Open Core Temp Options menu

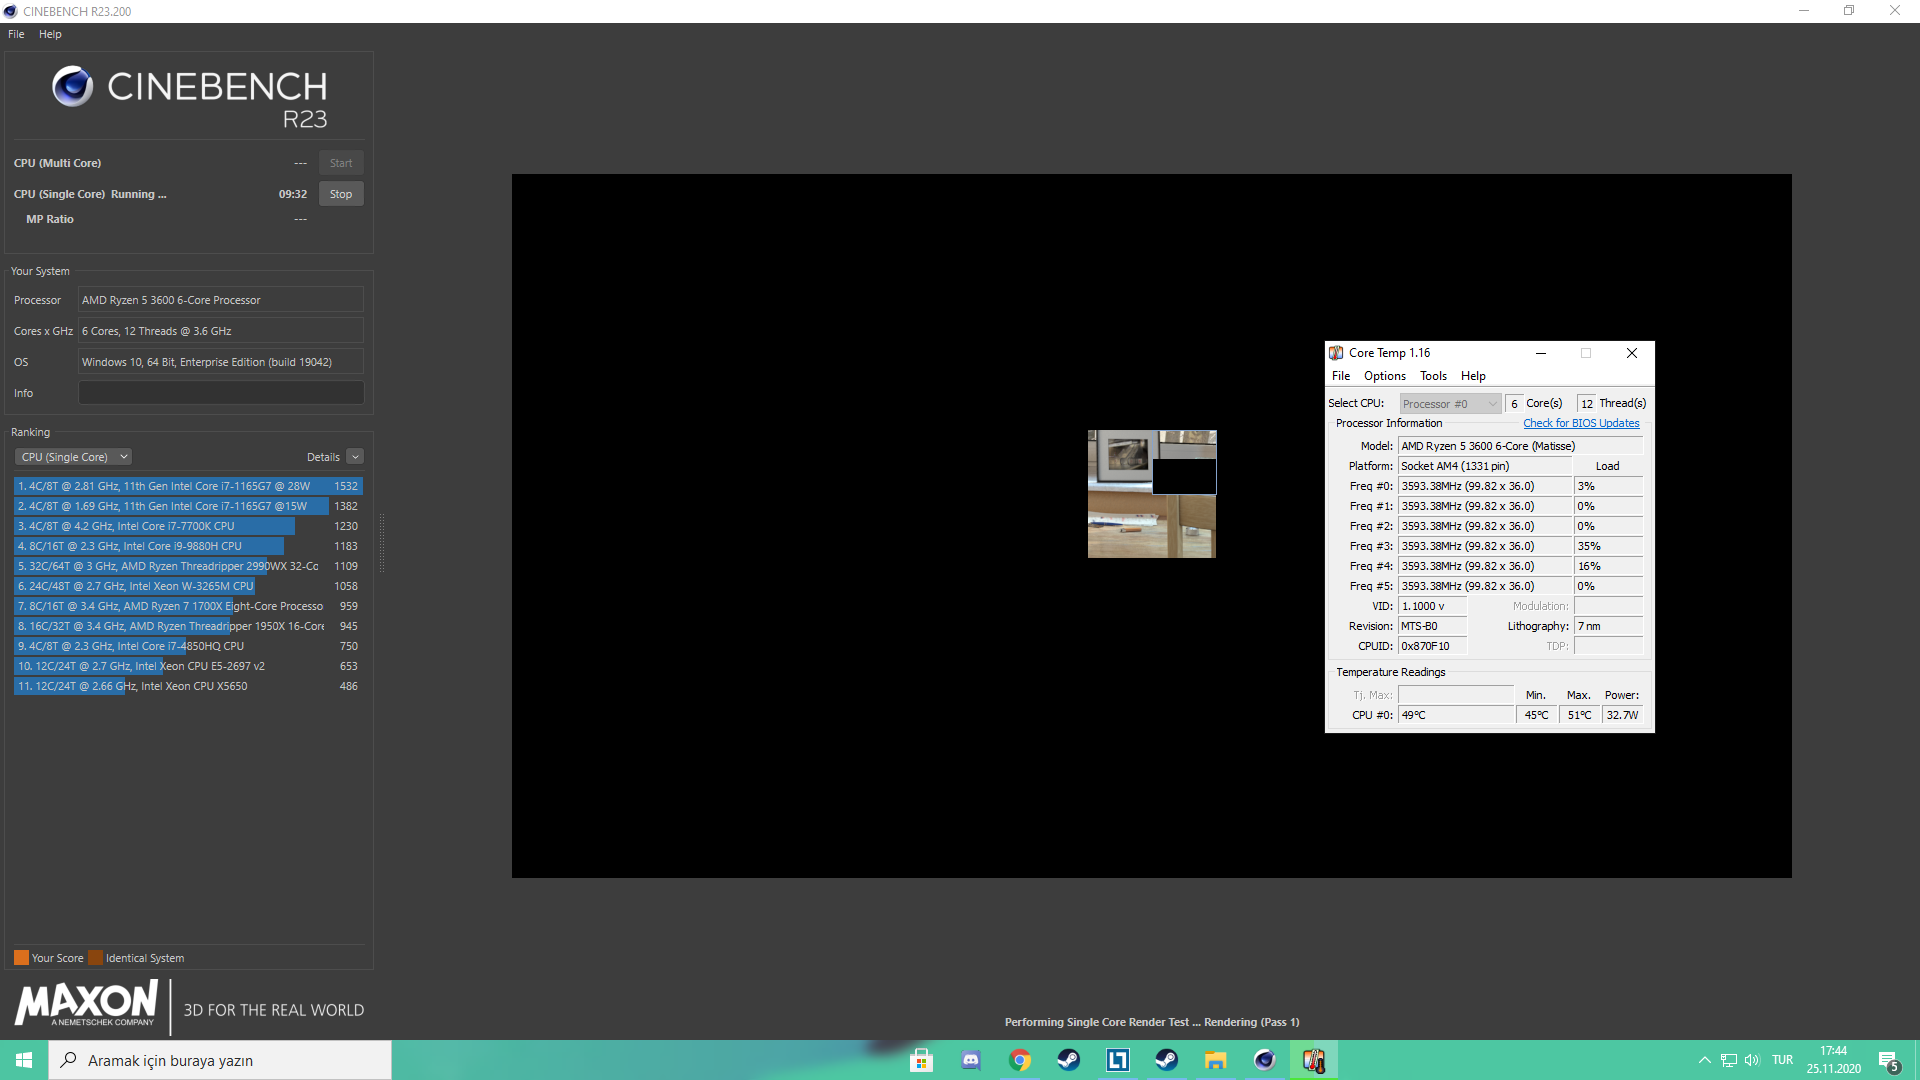1385,377
